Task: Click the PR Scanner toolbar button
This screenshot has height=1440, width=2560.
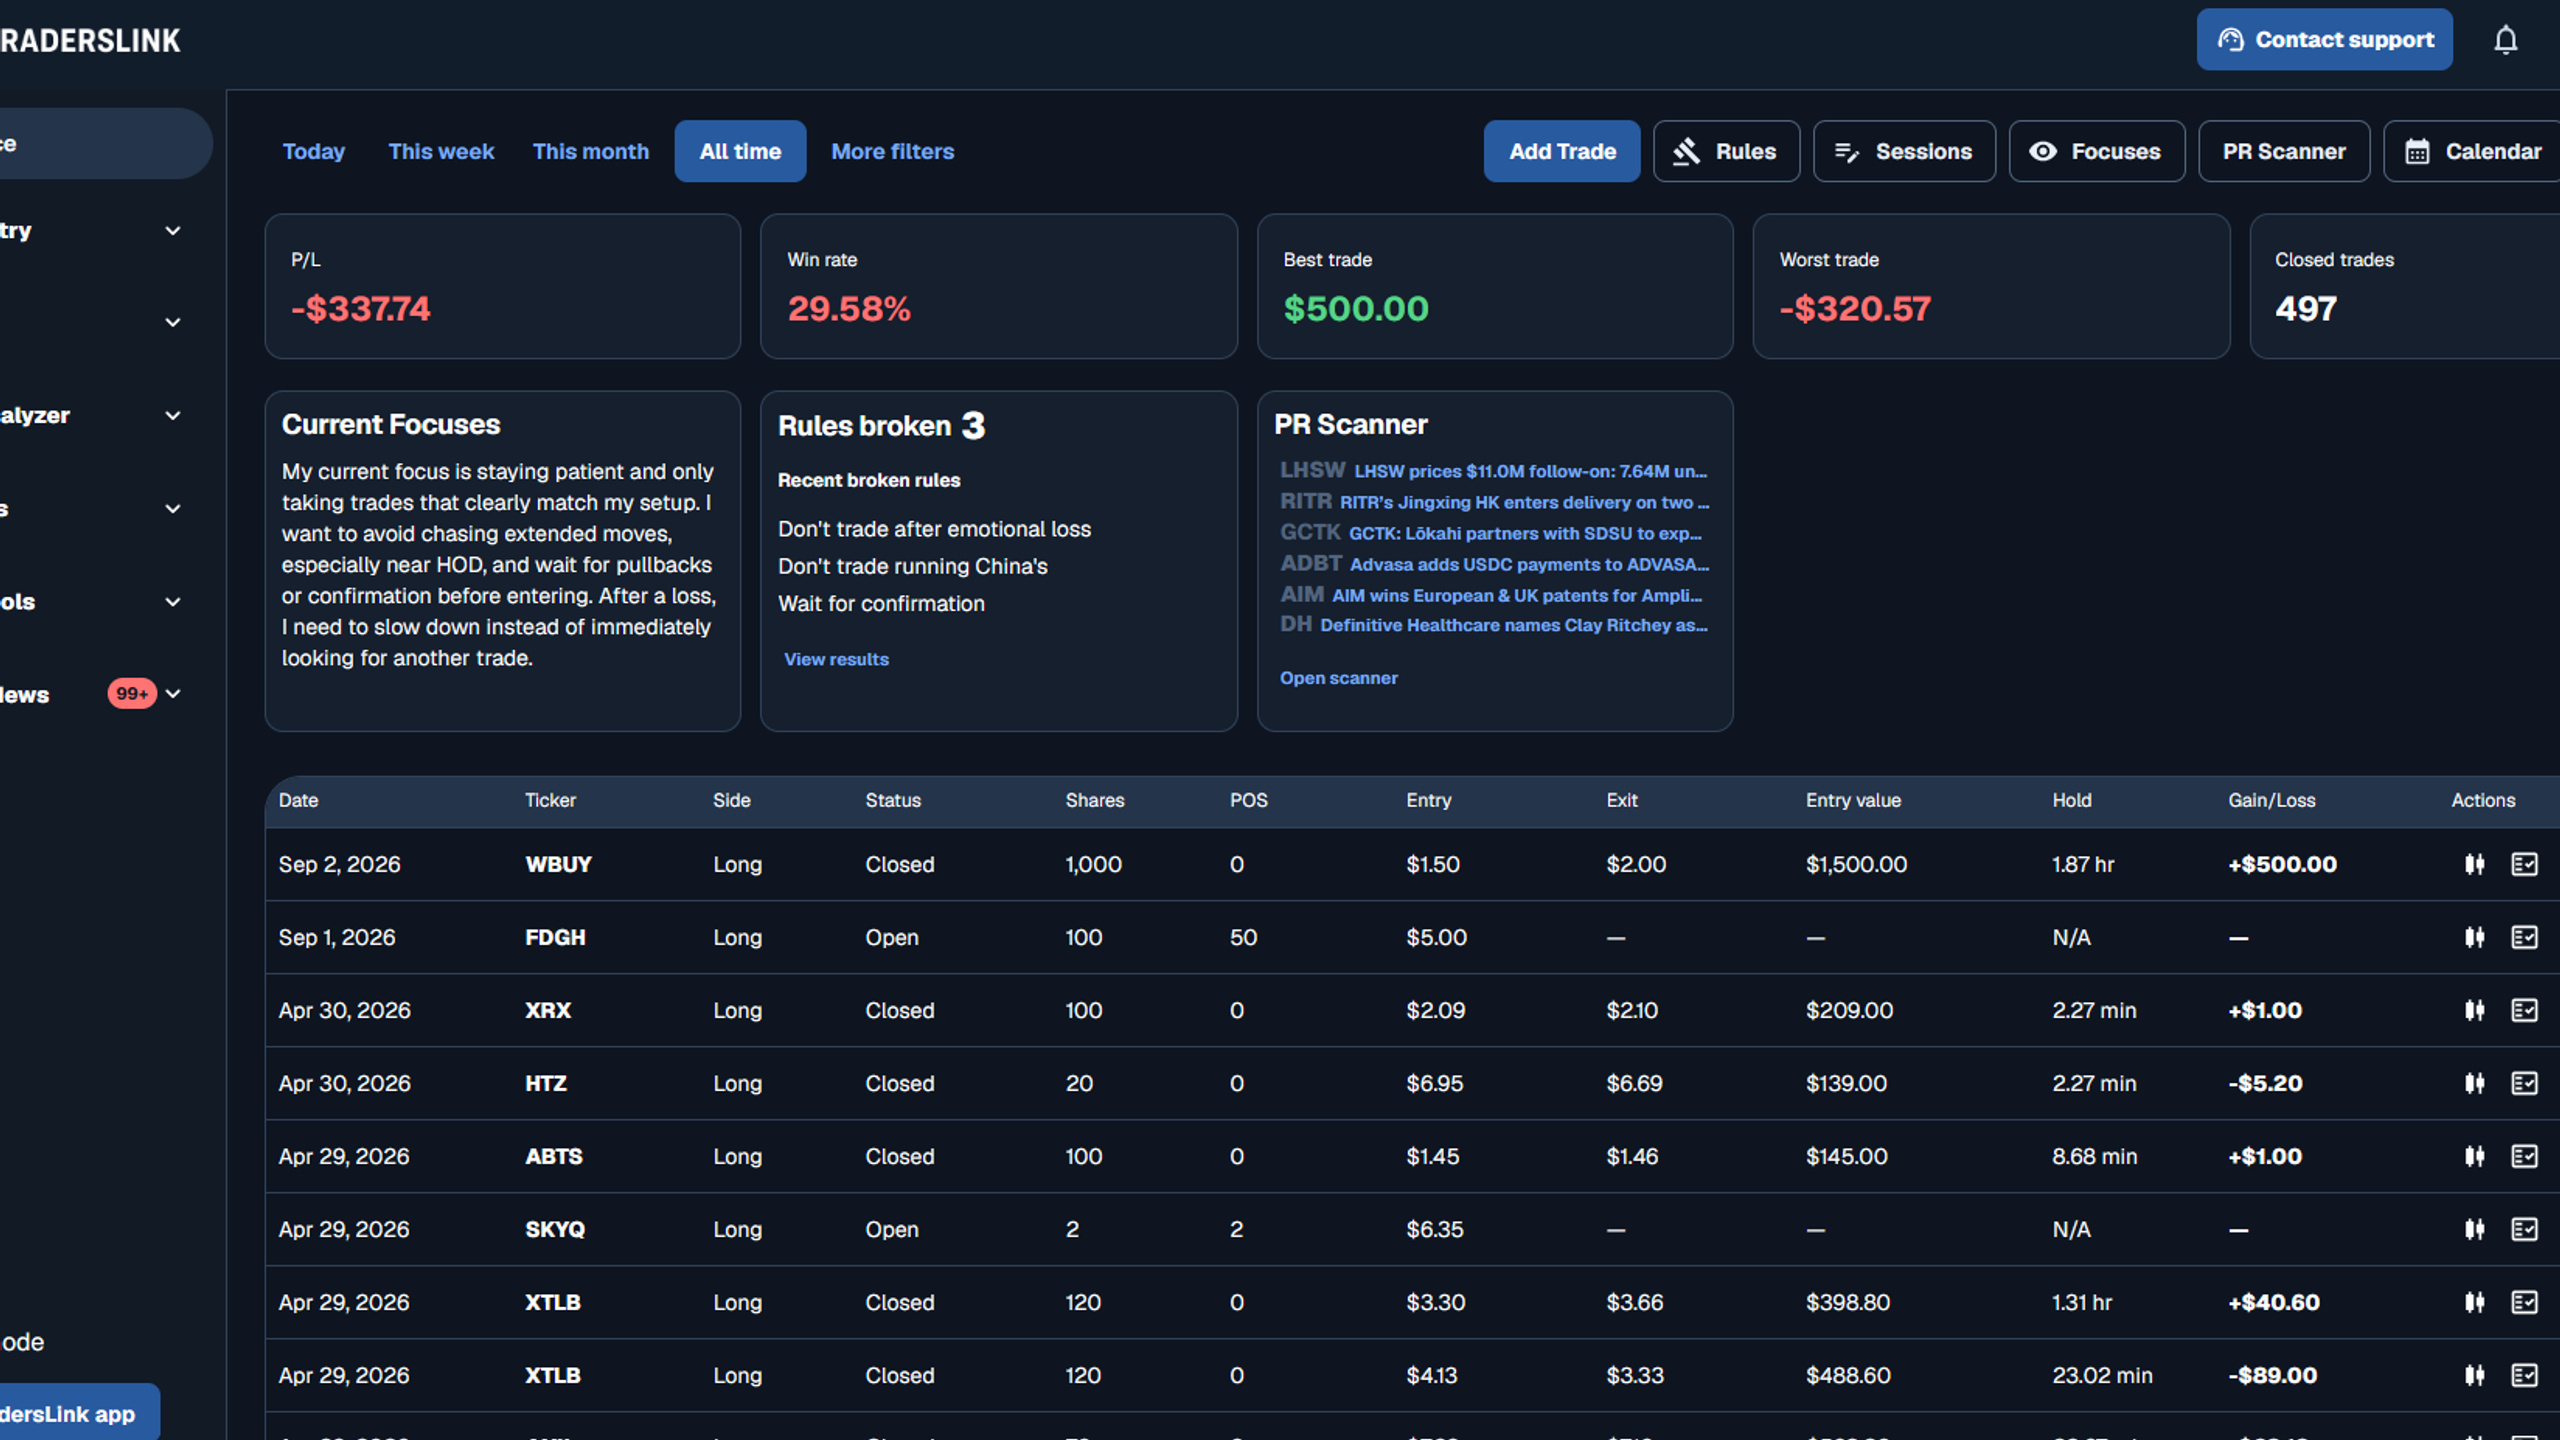Action: tap(2284, 151)
